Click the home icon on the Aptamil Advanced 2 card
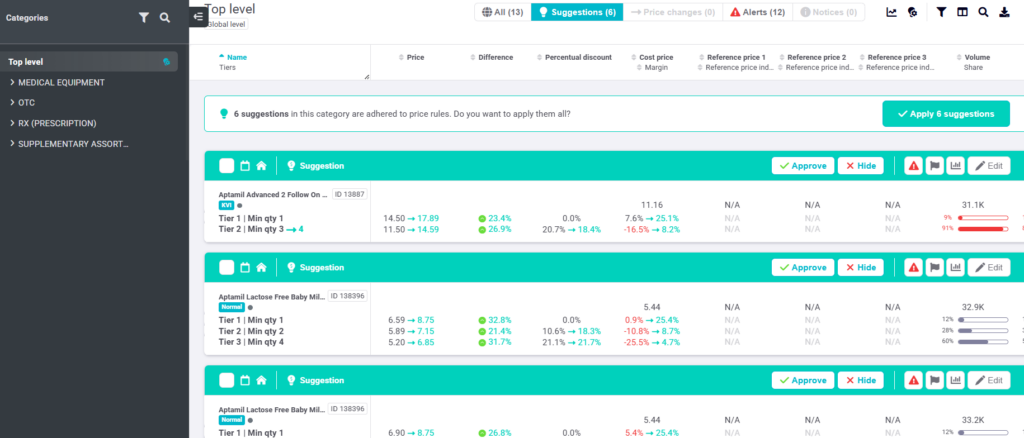1024x438 pixels. (x=261, y=166)
